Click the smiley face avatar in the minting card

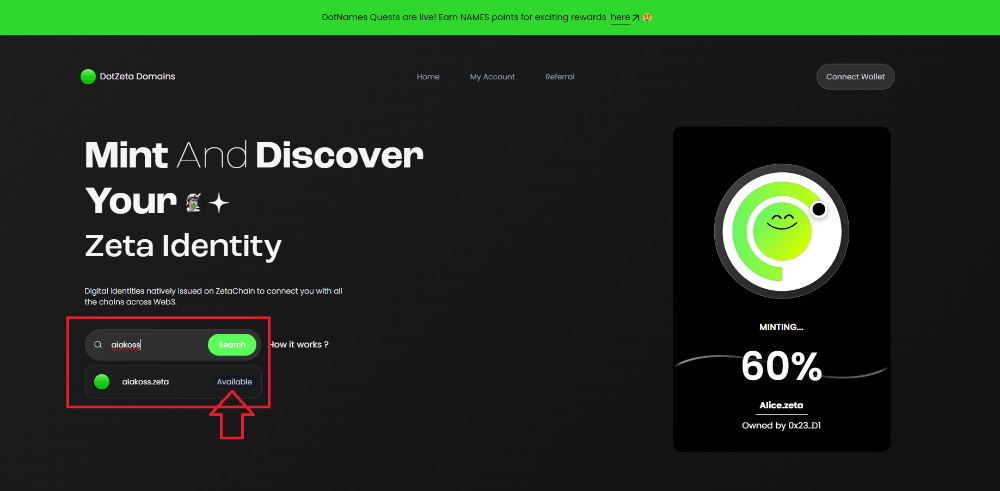pyautogui.click(x=782, y=229)
